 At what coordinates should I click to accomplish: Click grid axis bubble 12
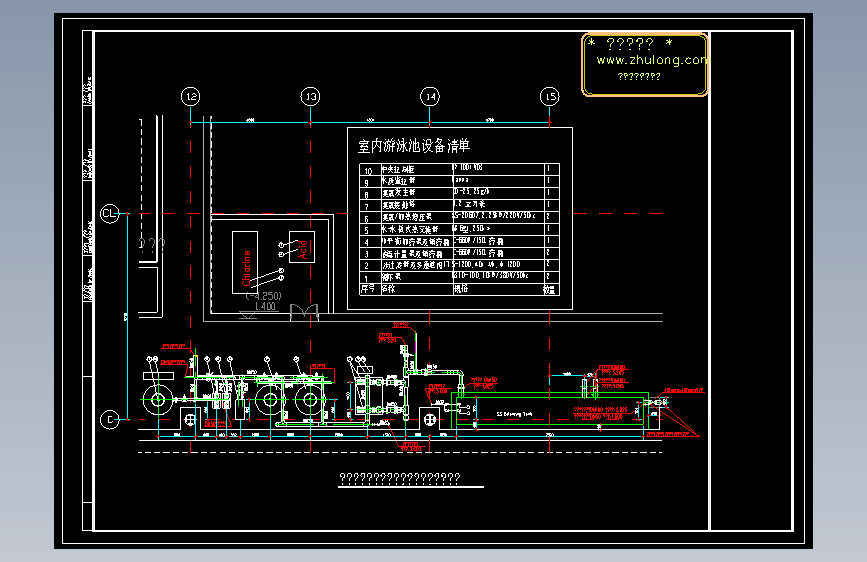pyautogui.click(x=190, y=97)
